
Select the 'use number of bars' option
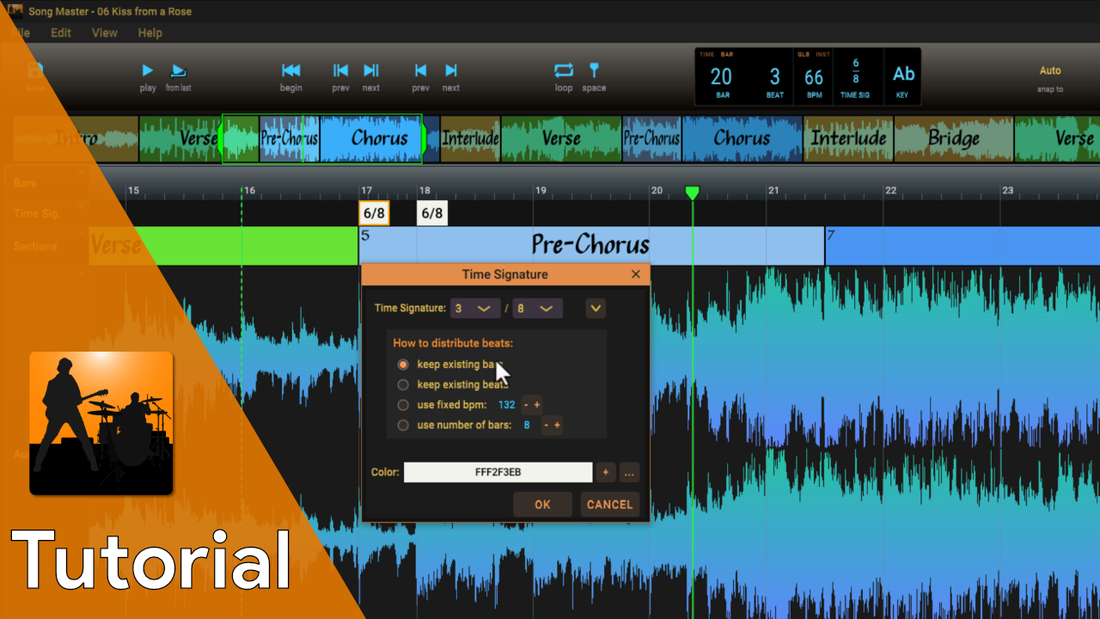click(x=404, y=425)
